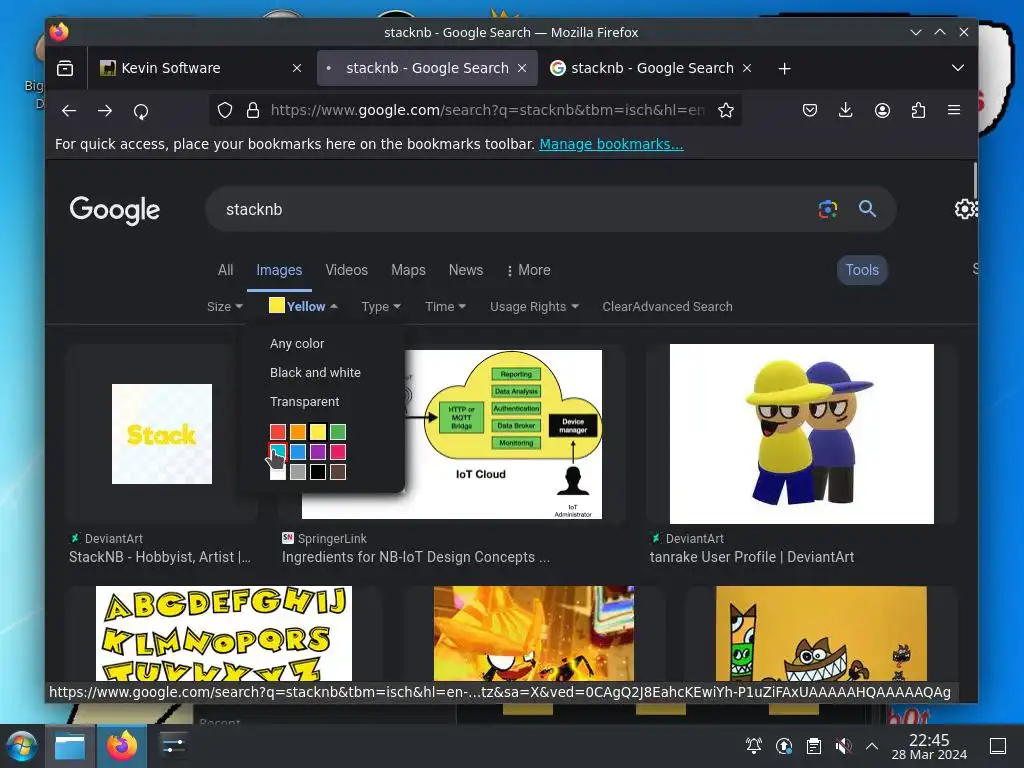Image resolution: width=1024 pixels, height=768 pixels.
Task: Expand the Time filter dropdown
Action: point(445,306)
